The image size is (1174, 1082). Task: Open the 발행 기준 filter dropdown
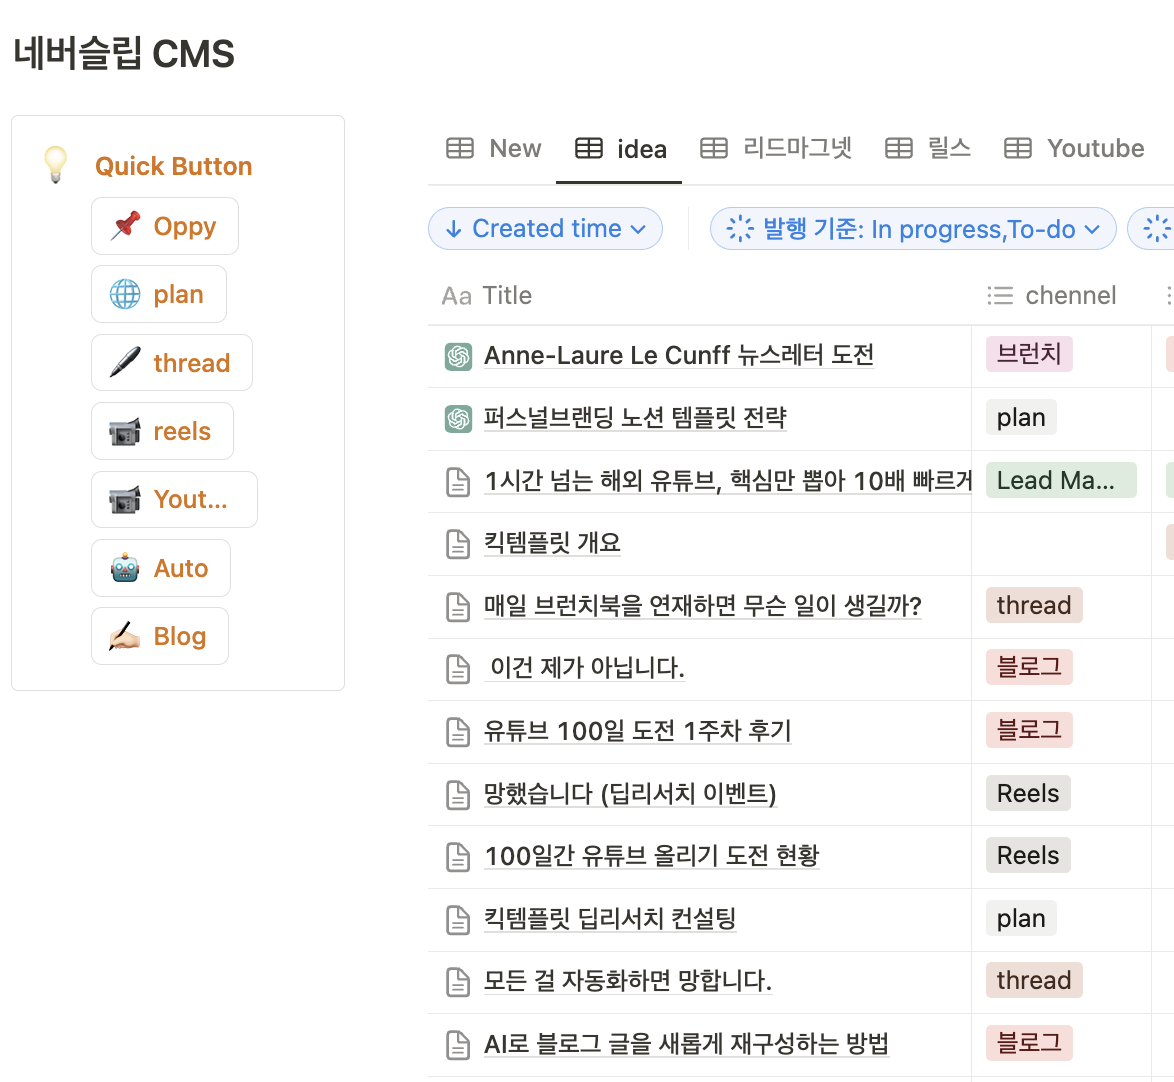pyautogui.click(x=912, y=229)
